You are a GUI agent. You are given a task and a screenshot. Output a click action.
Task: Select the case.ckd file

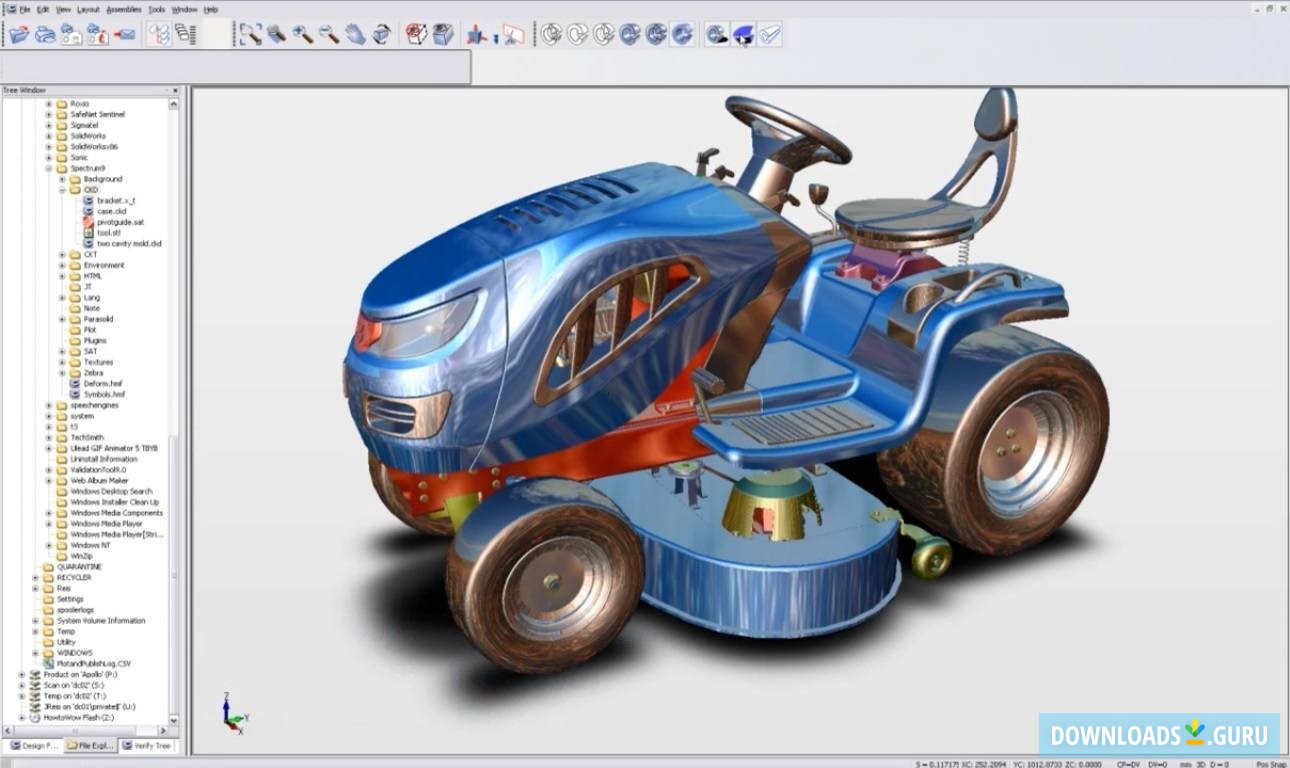(112, 211)
